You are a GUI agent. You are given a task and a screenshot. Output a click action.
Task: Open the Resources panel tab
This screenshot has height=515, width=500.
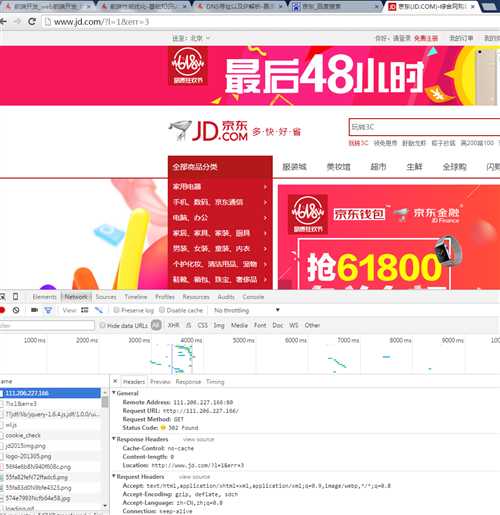[x=196, y=297]
